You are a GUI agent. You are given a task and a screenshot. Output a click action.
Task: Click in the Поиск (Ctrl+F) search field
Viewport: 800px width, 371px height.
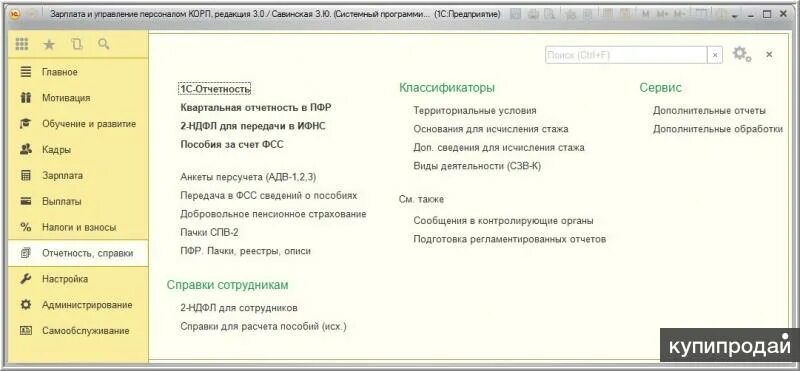pyautogui.click(x=626, y=55)
